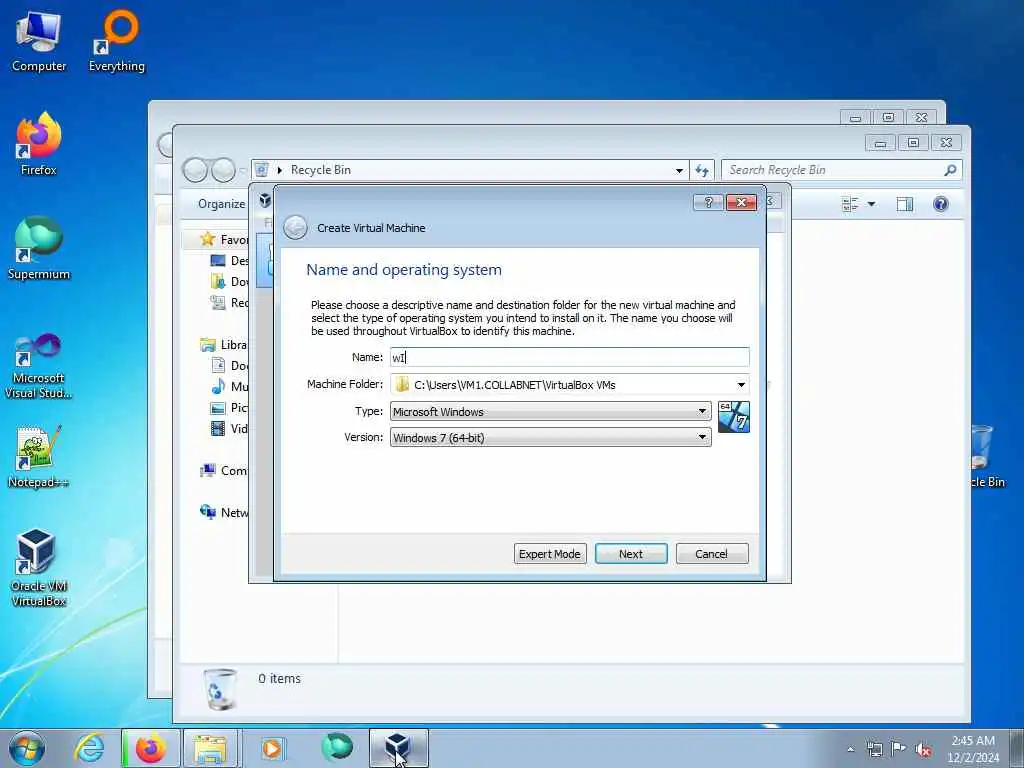Click the Name input field
This screenshot has width=1024, height=768.
pos(569,357)
